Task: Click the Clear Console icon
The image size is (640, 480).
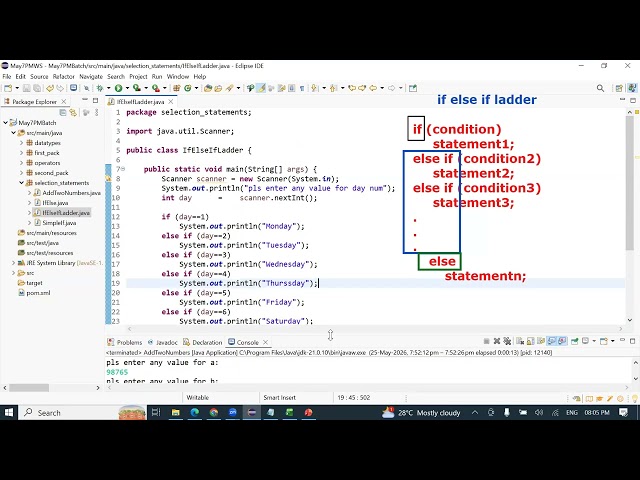Action: [x=520, y=341]
